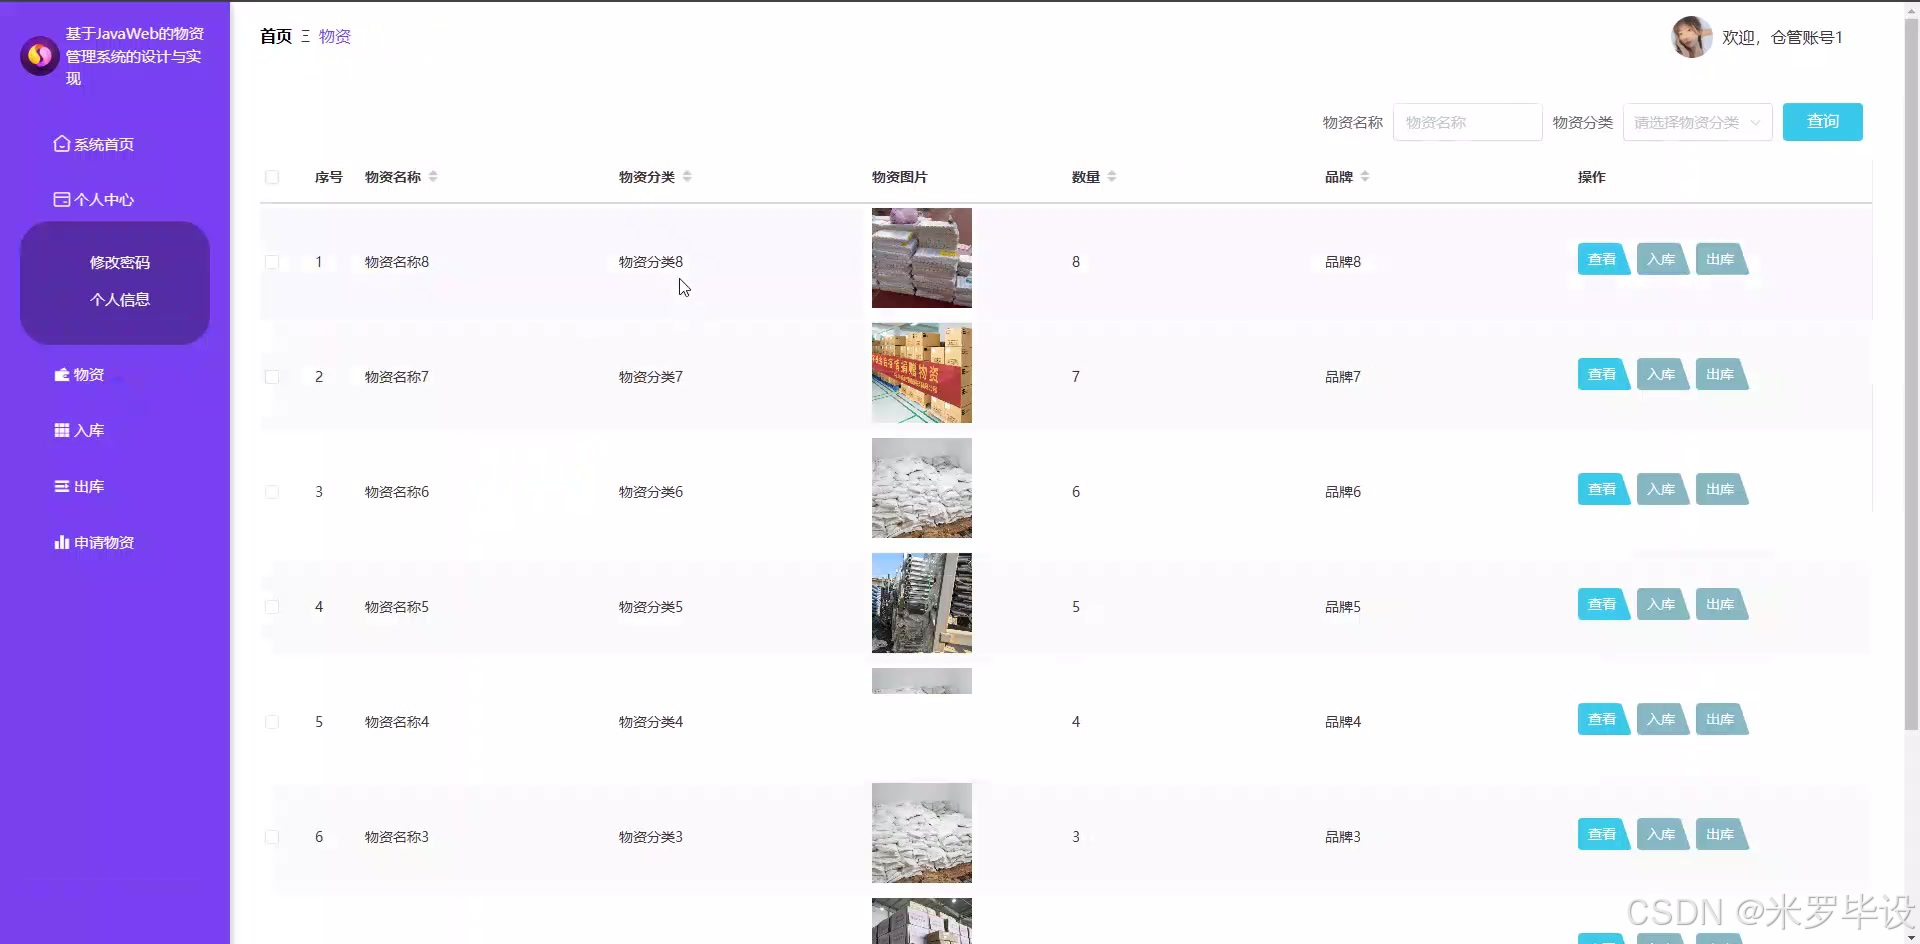Click the 物资名称 search input field
The image size is (1920, 944).
click(1467, 122)
